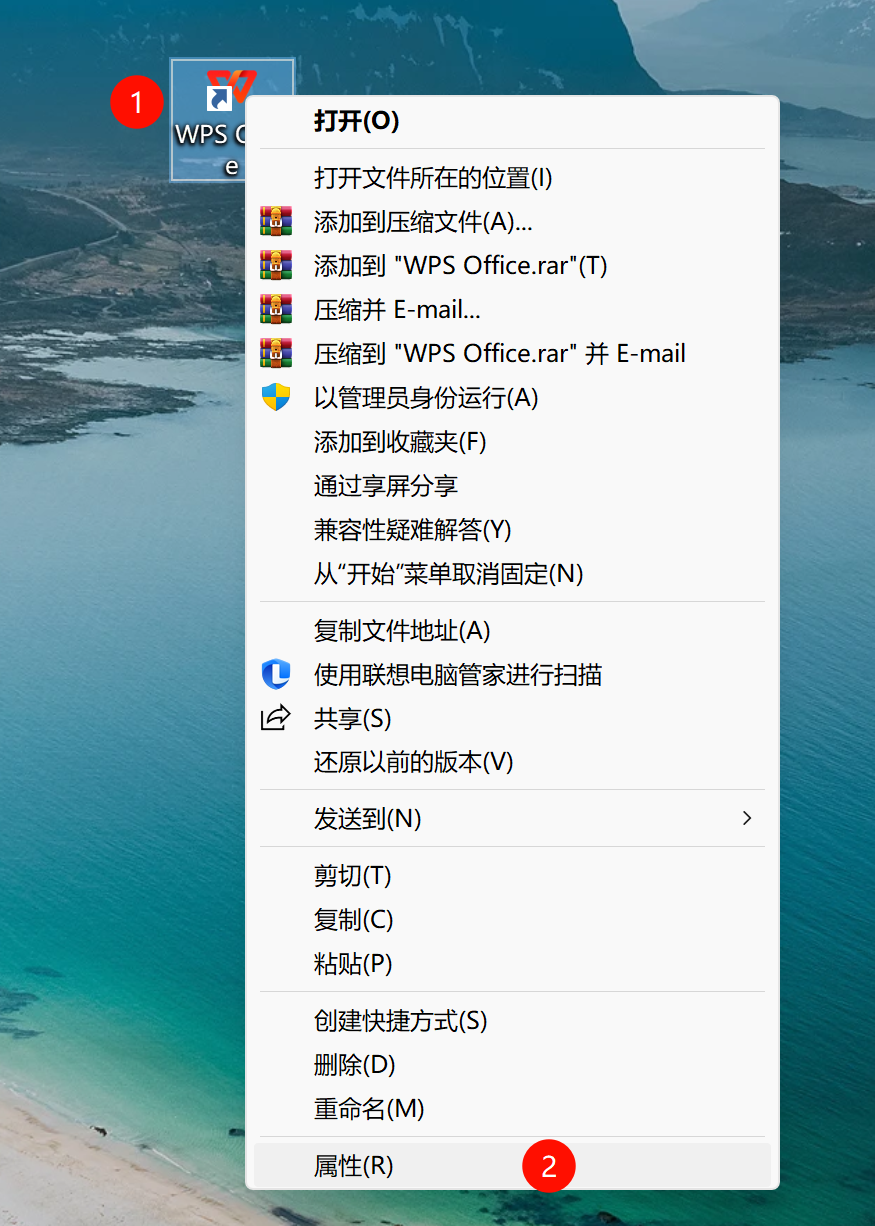Select 粘贴(P) menu entry
The height and width of the screenshot is (1226, 875).
[512, 964]
